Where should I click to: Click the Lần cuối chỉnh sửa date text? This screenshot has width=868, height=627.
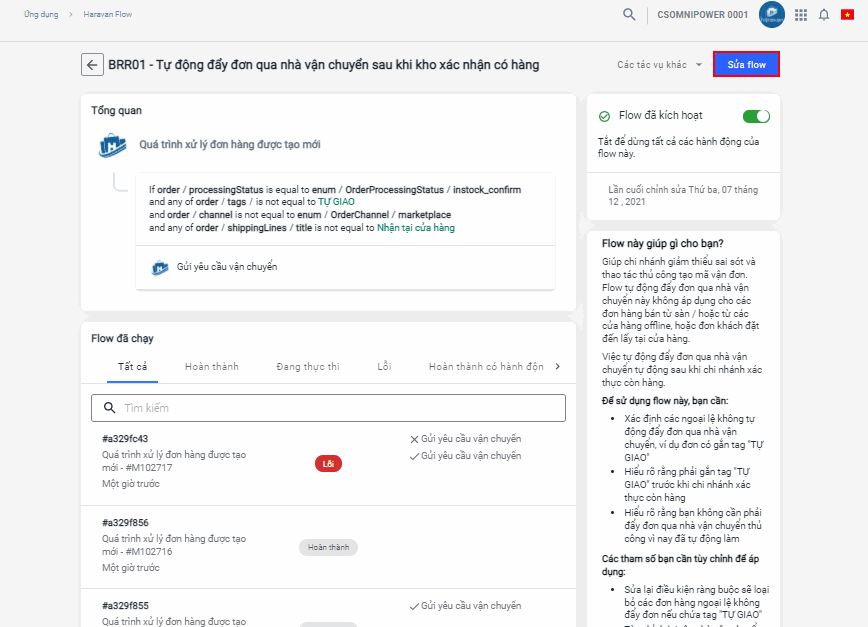click(683, 196)
